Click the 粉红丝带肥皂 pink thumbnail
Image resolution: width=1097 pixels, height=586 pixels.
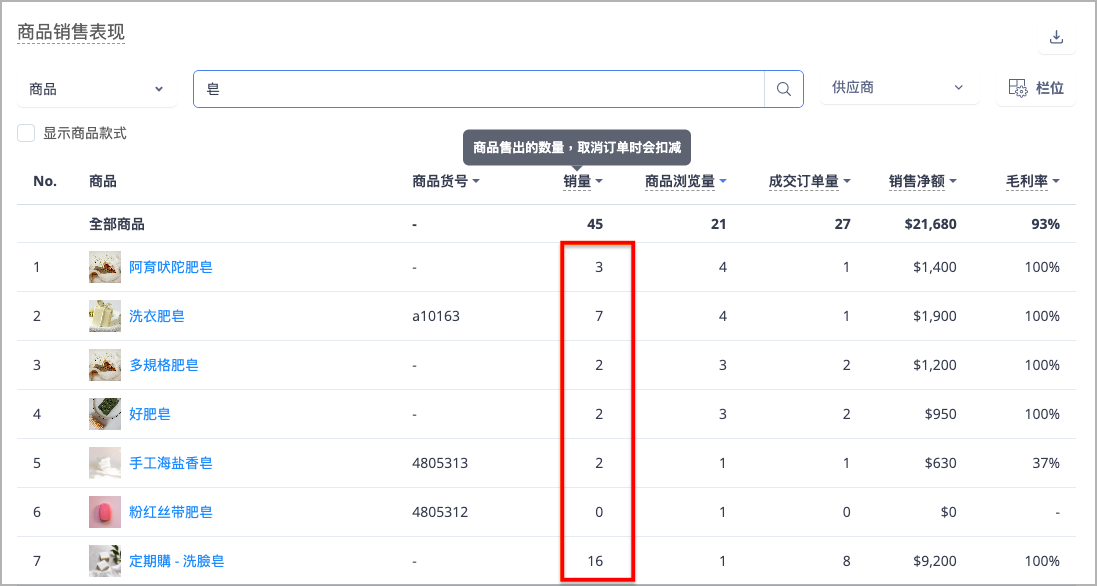click(x=105, y=512)
